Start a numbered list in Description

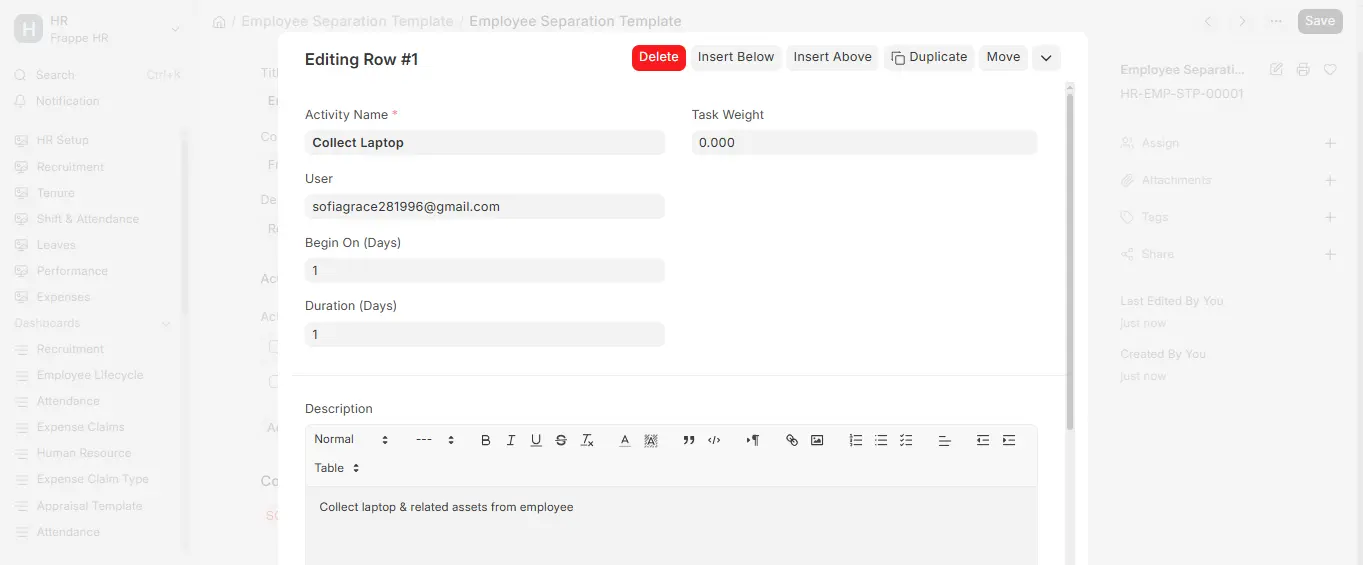856,440
